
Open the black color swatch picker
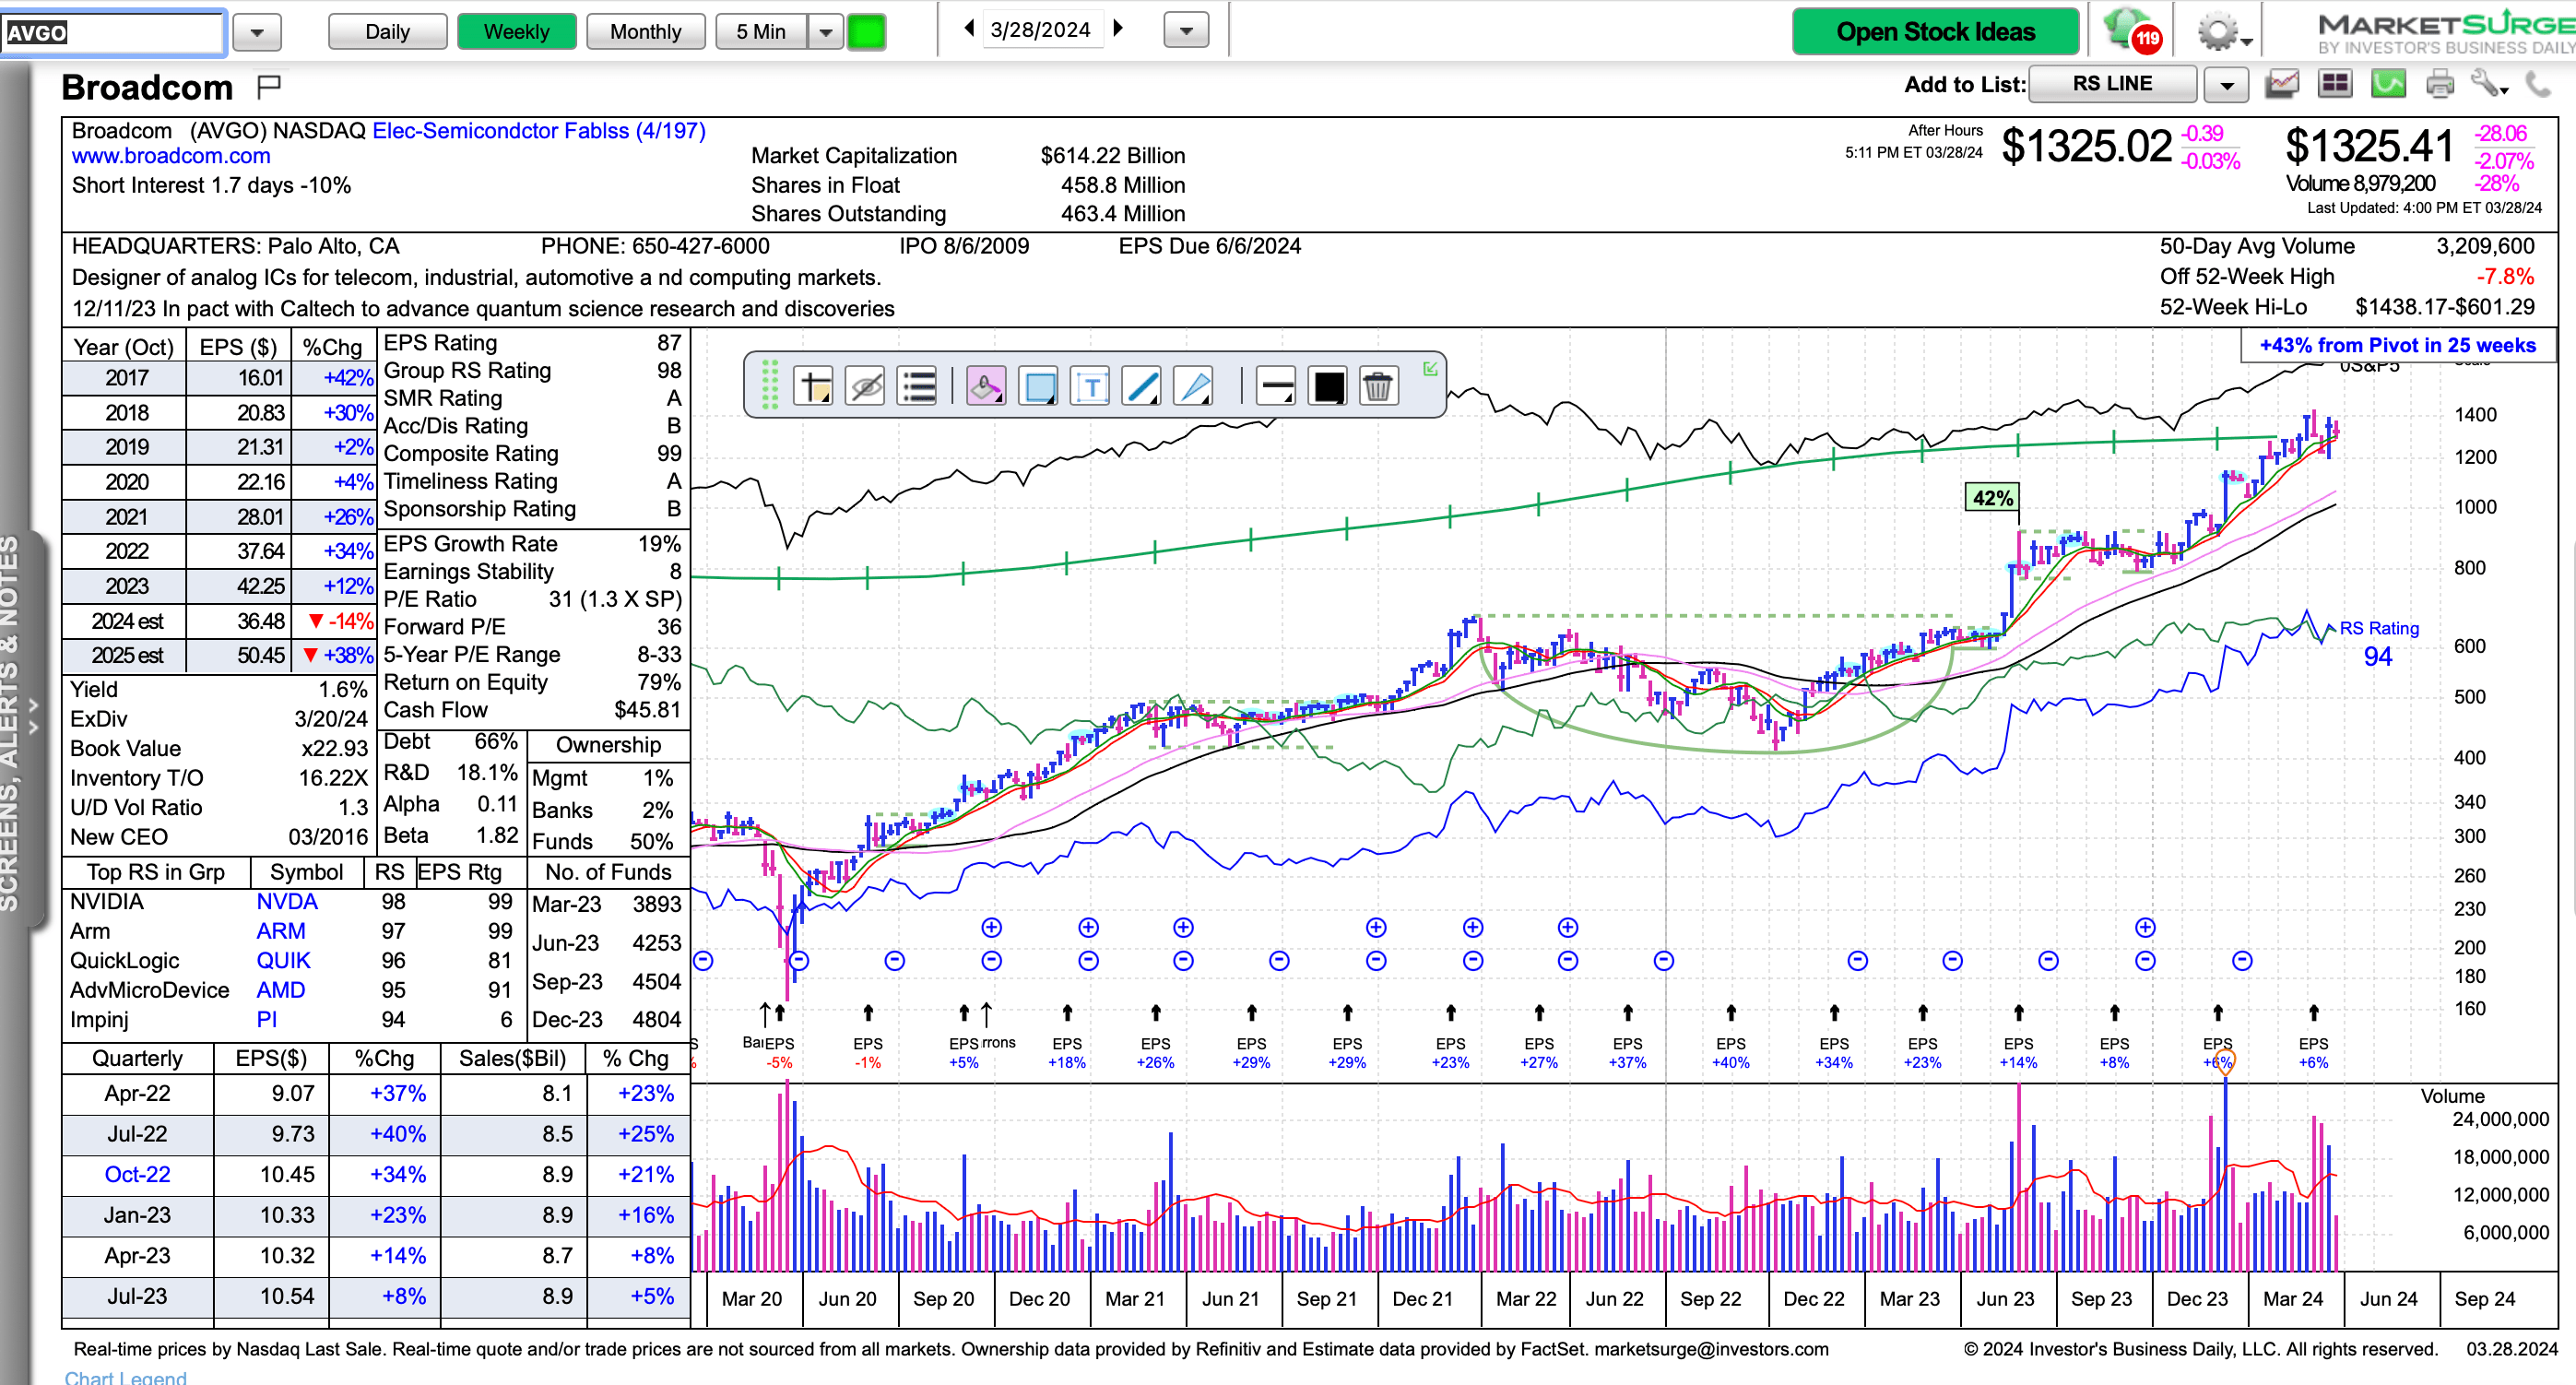[1328, 386]
